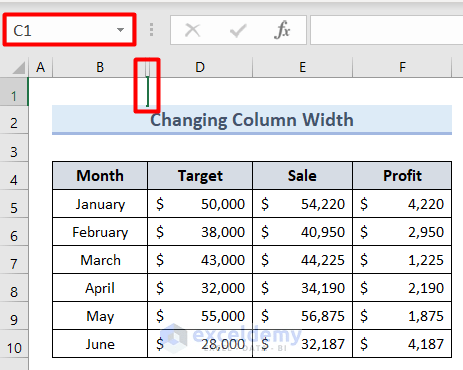Select column A header
Viewport: 463px width, 370px height.
41,67
